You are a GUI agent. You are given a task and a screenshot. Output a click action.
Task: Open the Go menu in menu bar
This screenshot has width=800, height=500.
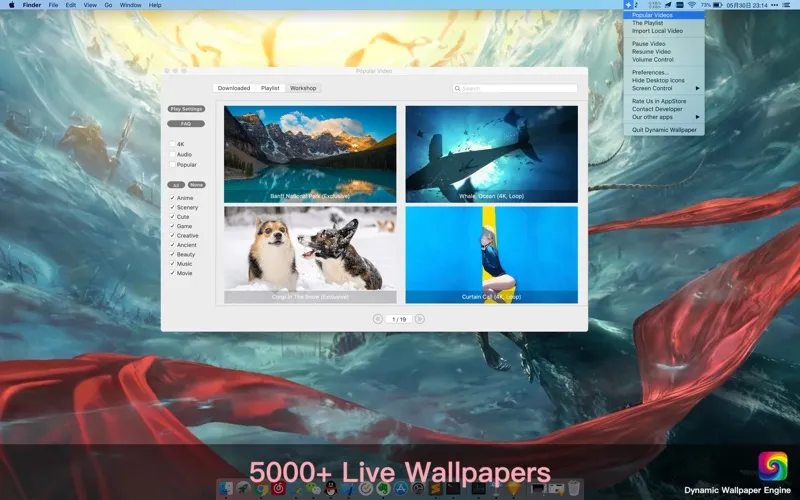pos(108,5)
